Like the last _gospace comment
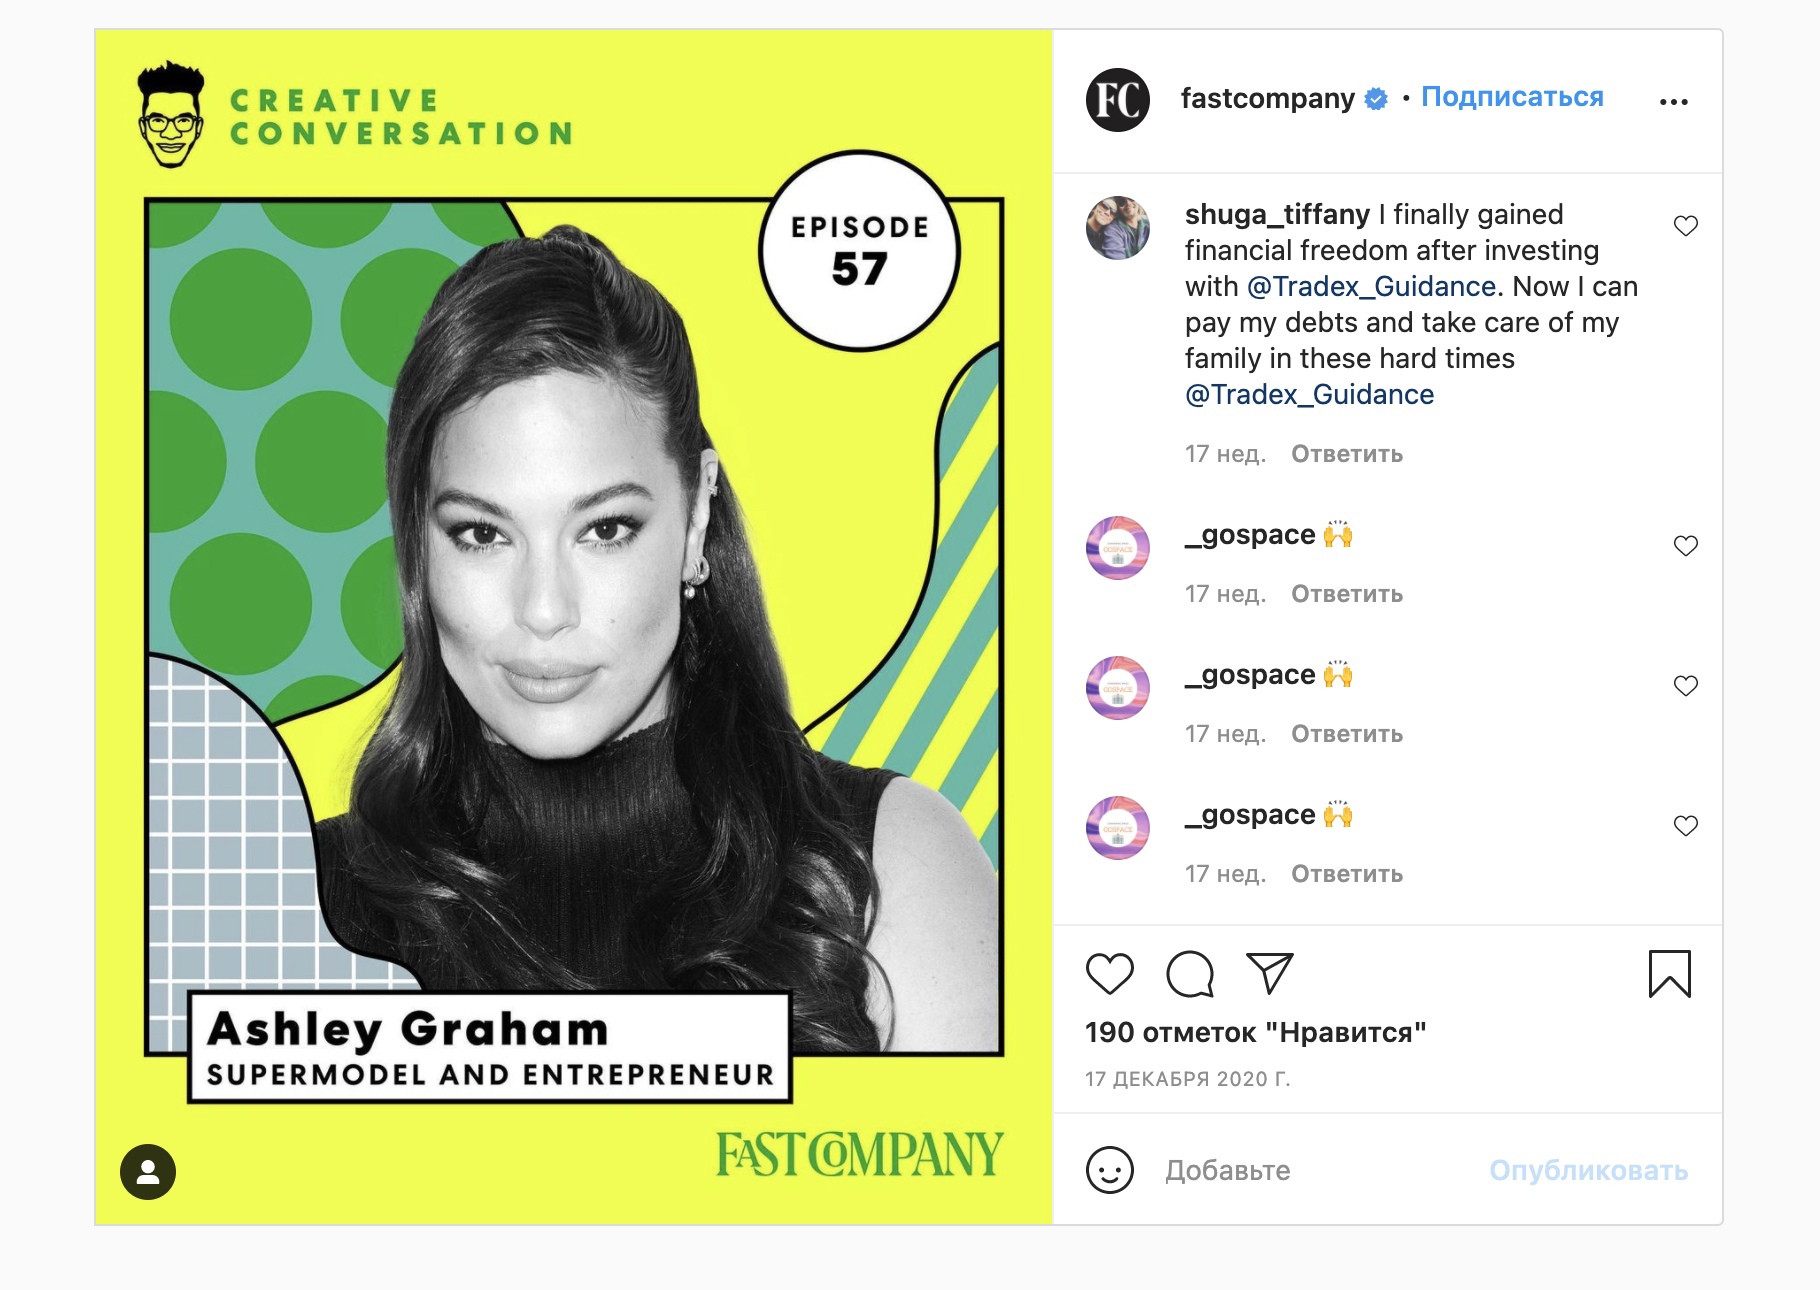 (x=1686, y=826)
